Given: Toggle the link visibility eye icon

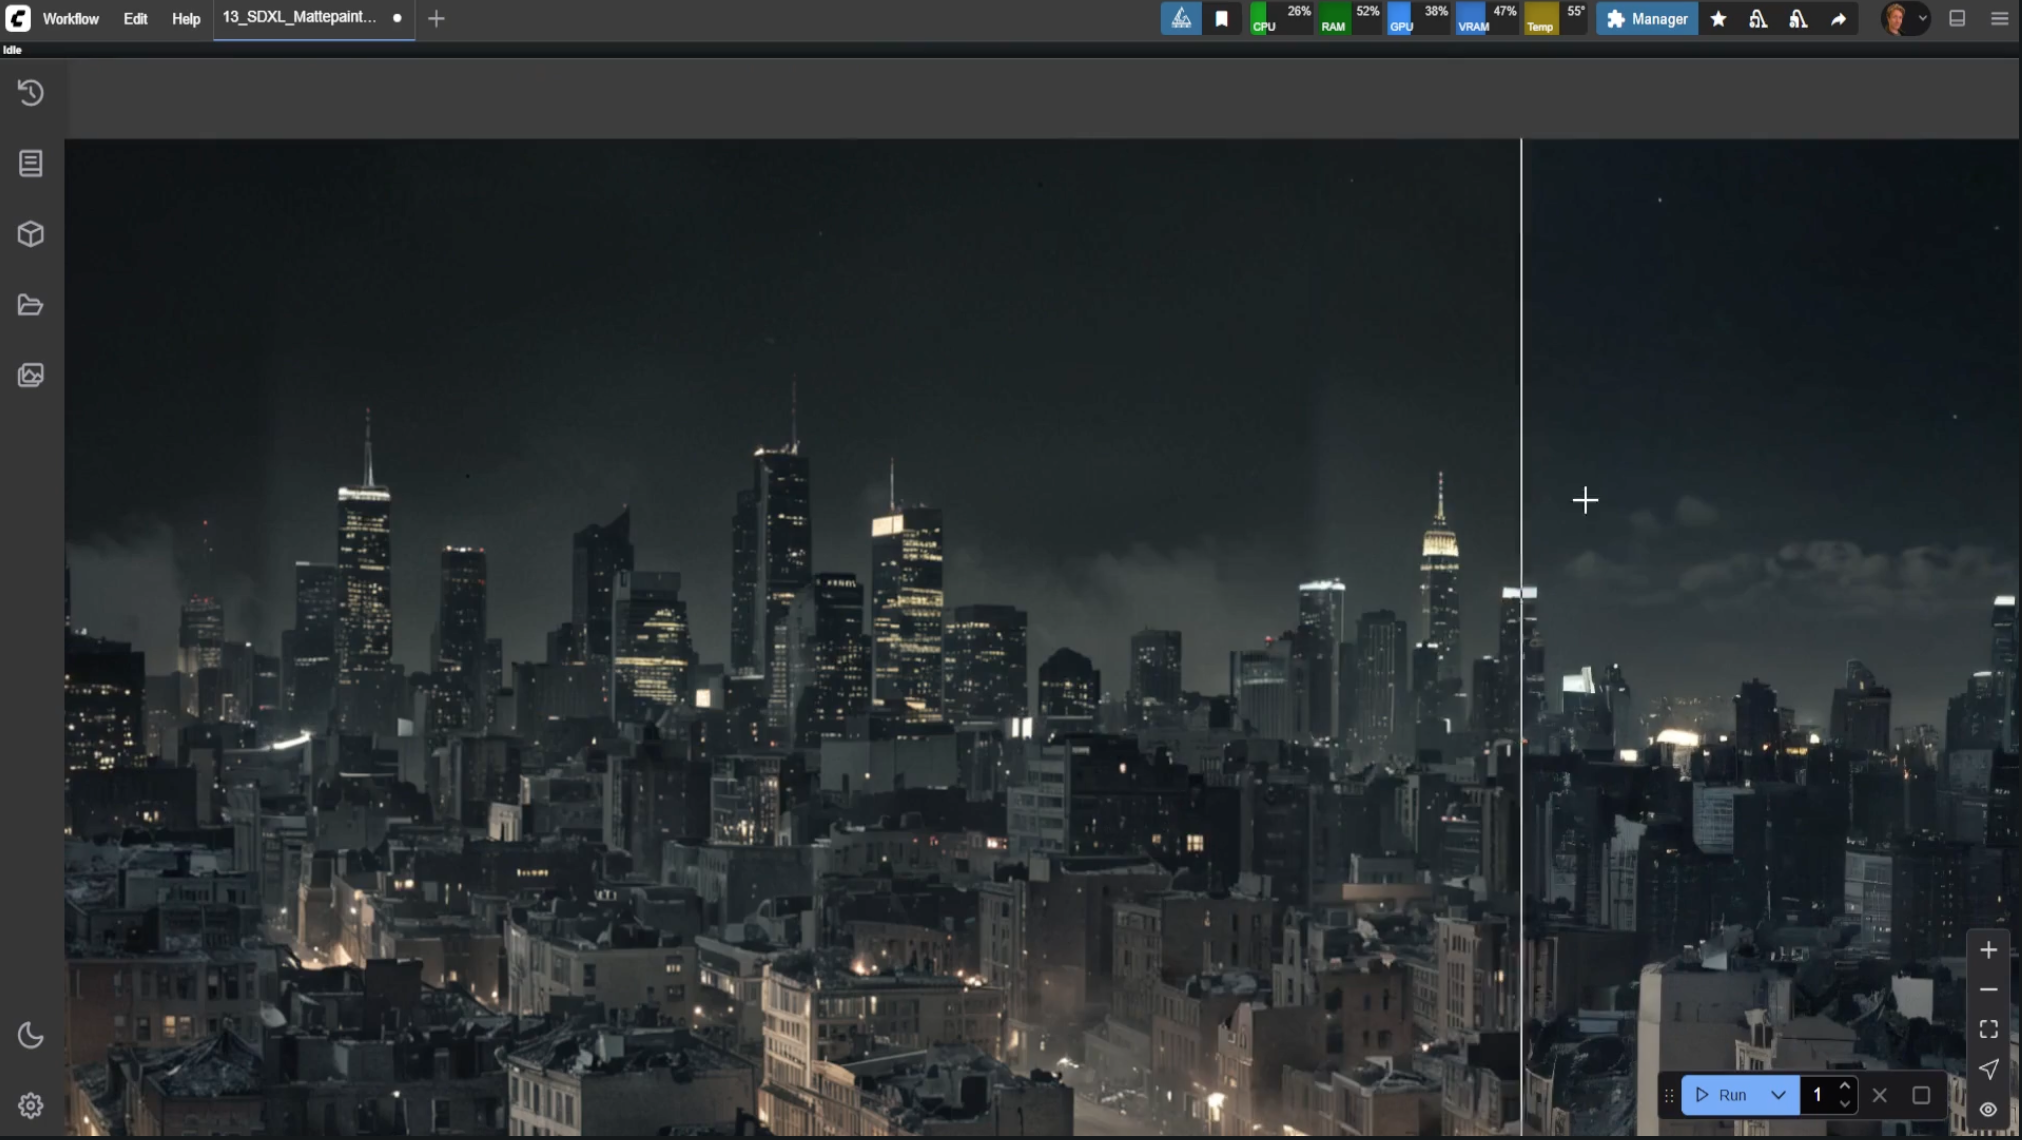Looking at the screenshot, I should [x=1988, y=1110].
